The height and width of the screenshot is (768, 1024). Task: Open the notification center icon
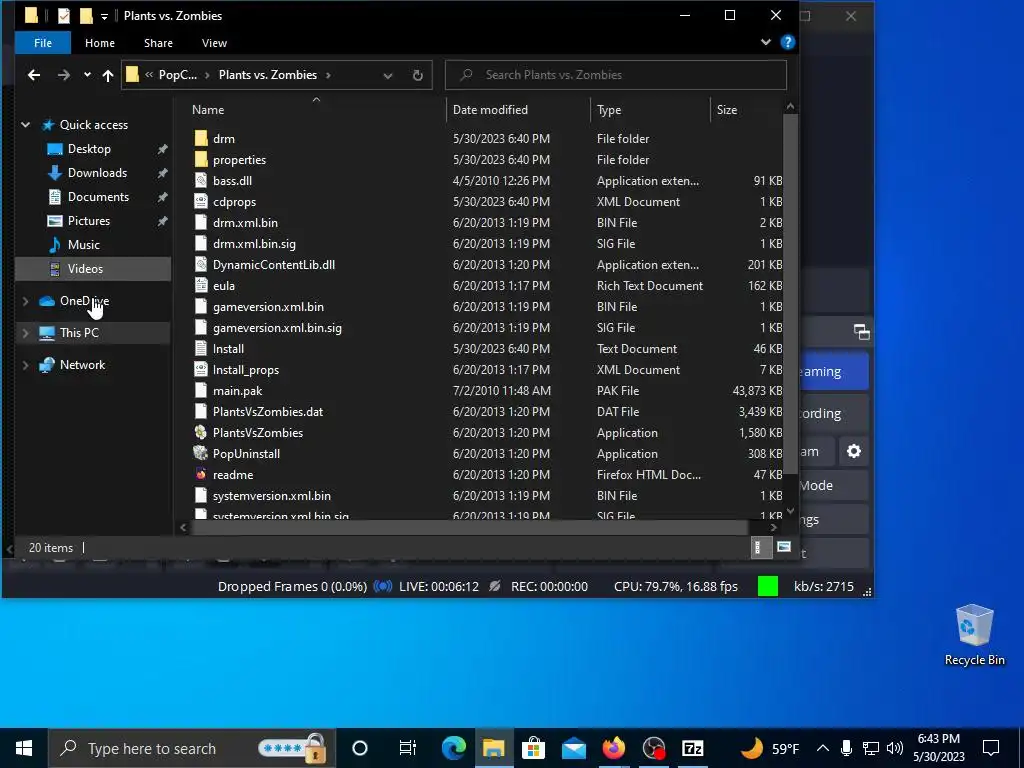991,748
